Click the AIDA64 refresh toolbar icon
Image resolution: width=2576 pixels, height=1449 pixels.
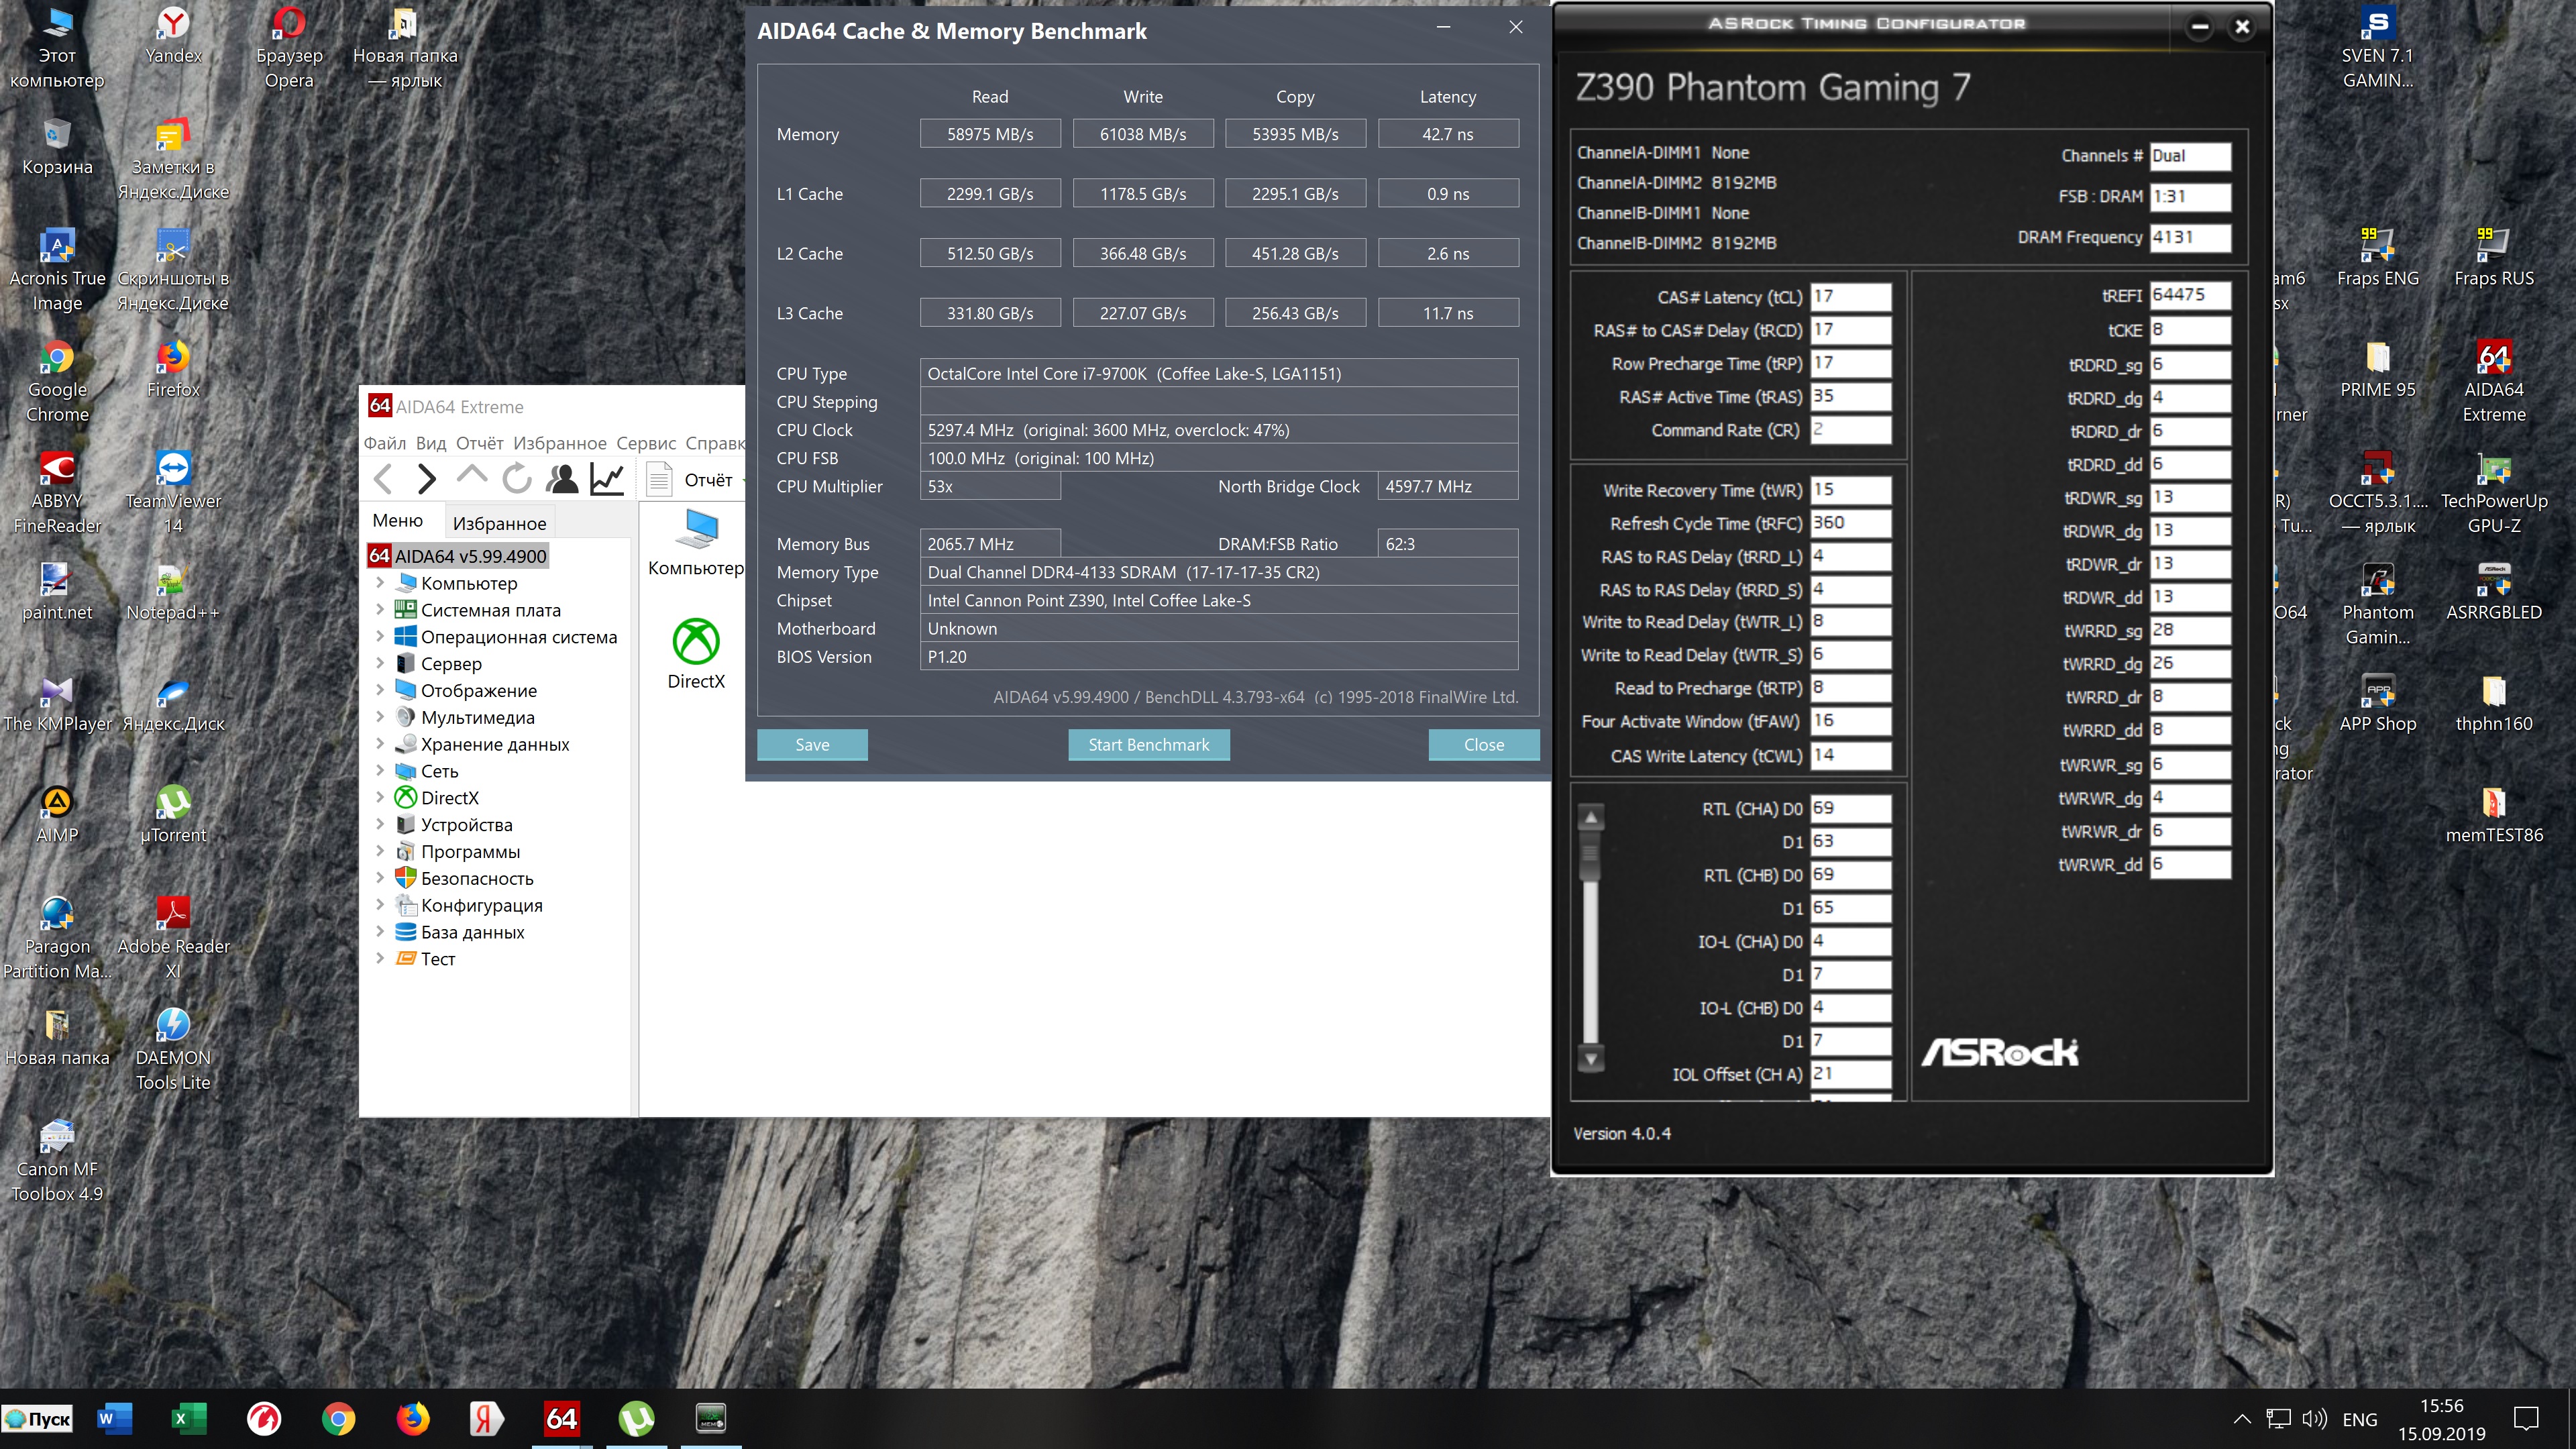click(516, 479)
